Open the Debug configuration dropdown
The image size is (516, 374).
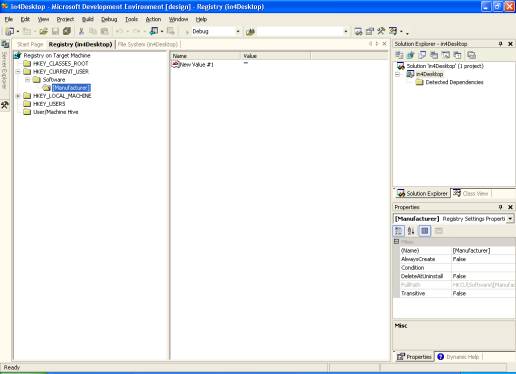238,32
